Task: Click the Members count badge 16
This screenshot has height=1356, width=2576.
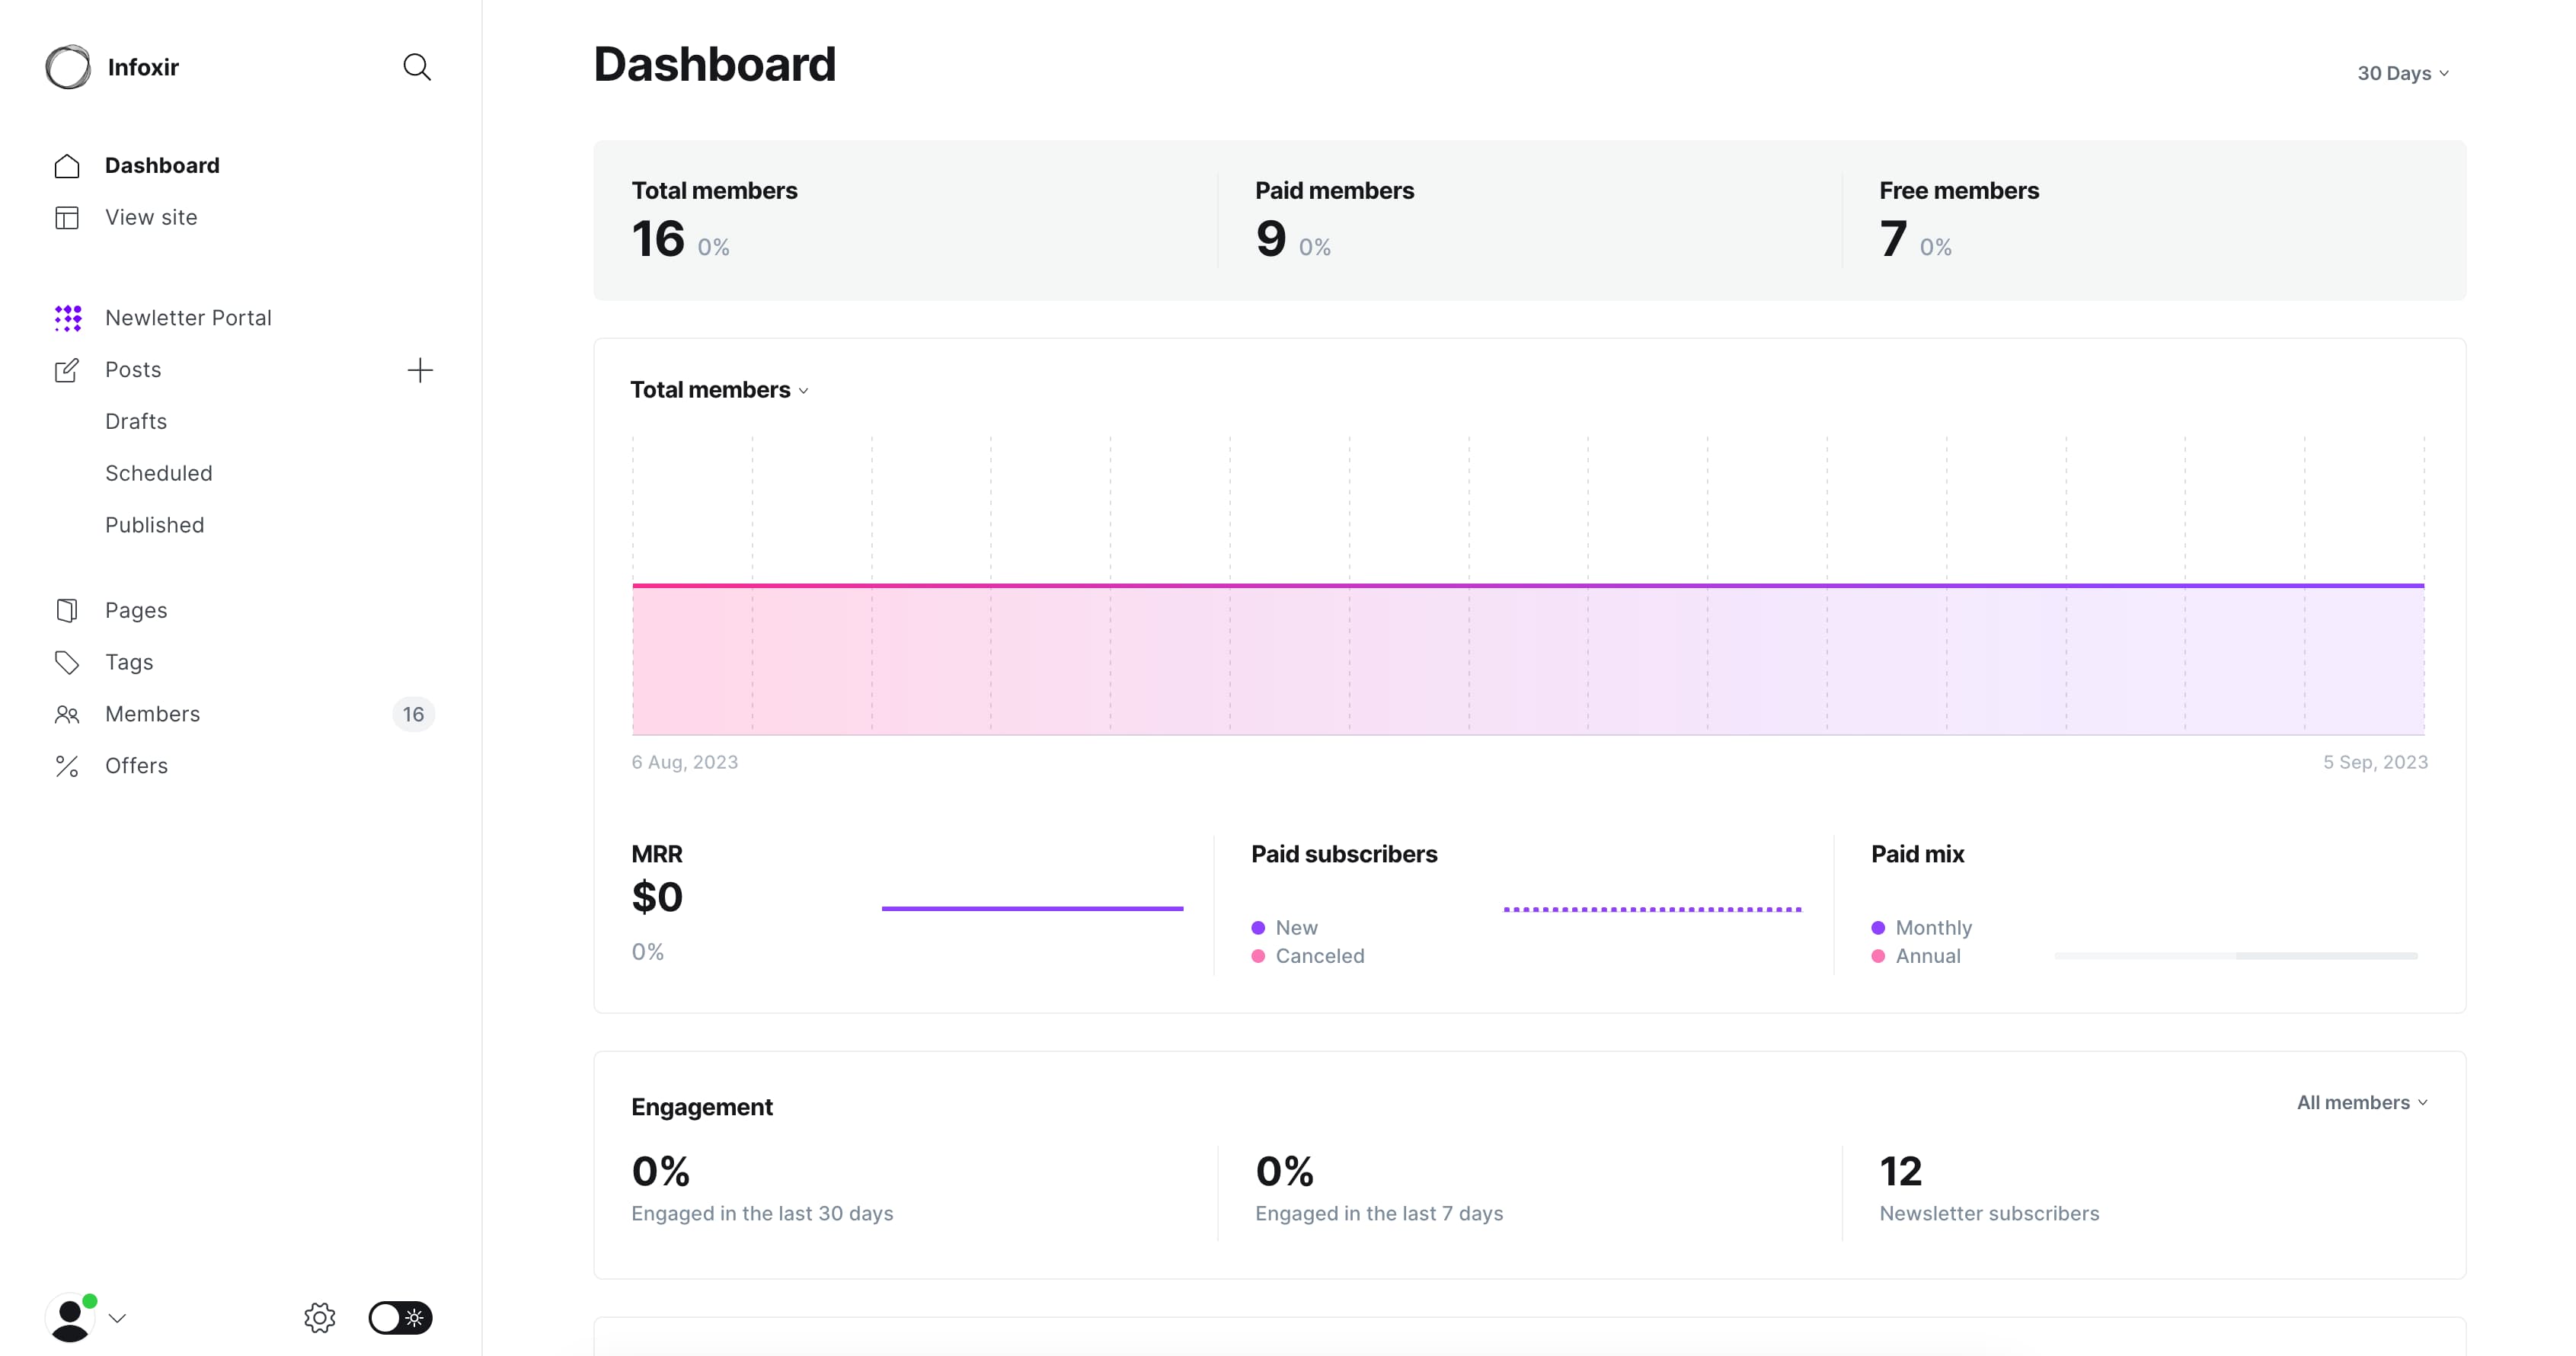Action: click(x=413, y=714)
